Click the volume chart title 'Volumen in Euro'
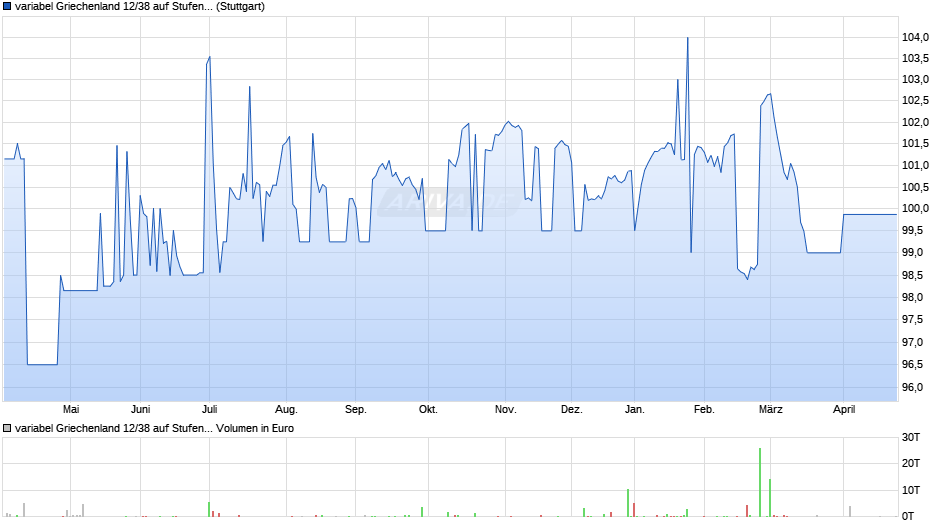 click(x=255, y=428)
